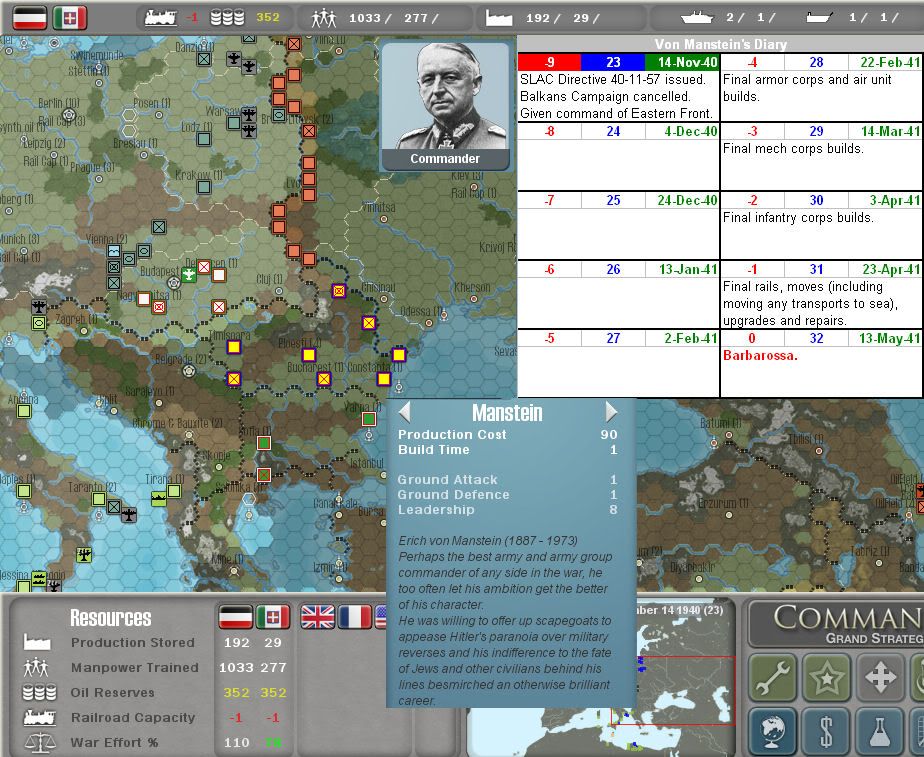
Task: Select the green unit counter near Budapest
Action: click(x=189, y=275)
